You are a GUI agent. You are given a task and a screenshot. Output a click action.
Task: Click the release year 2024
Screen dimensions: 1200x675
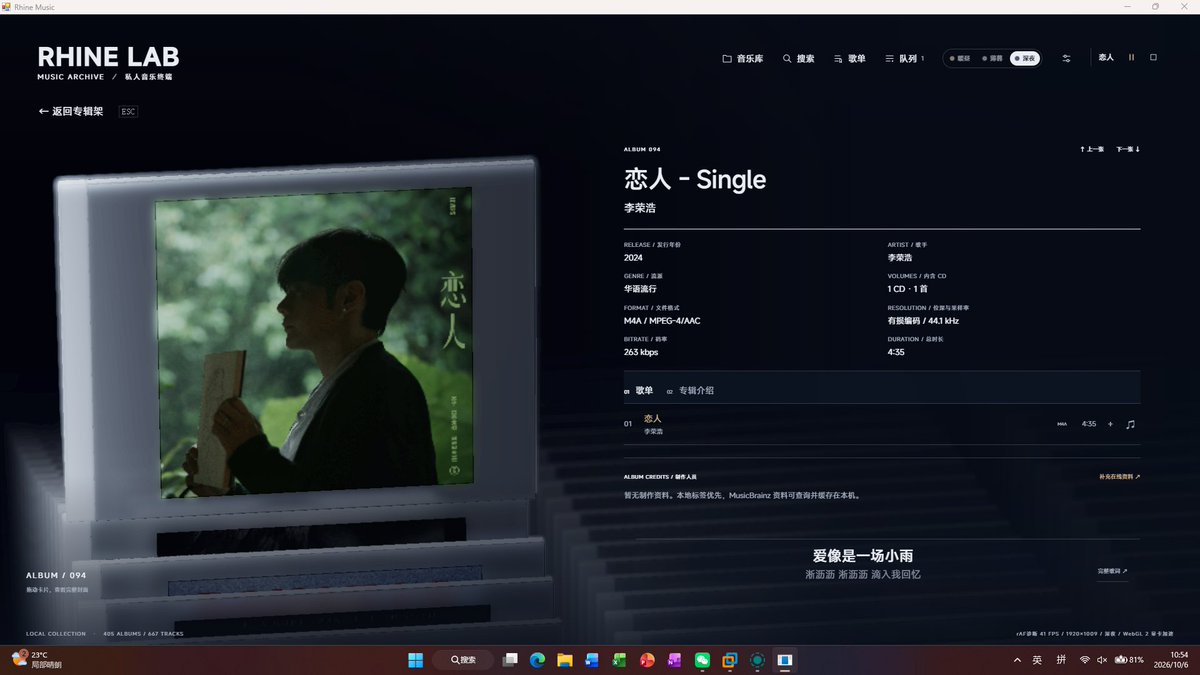(x=633, y=257)
